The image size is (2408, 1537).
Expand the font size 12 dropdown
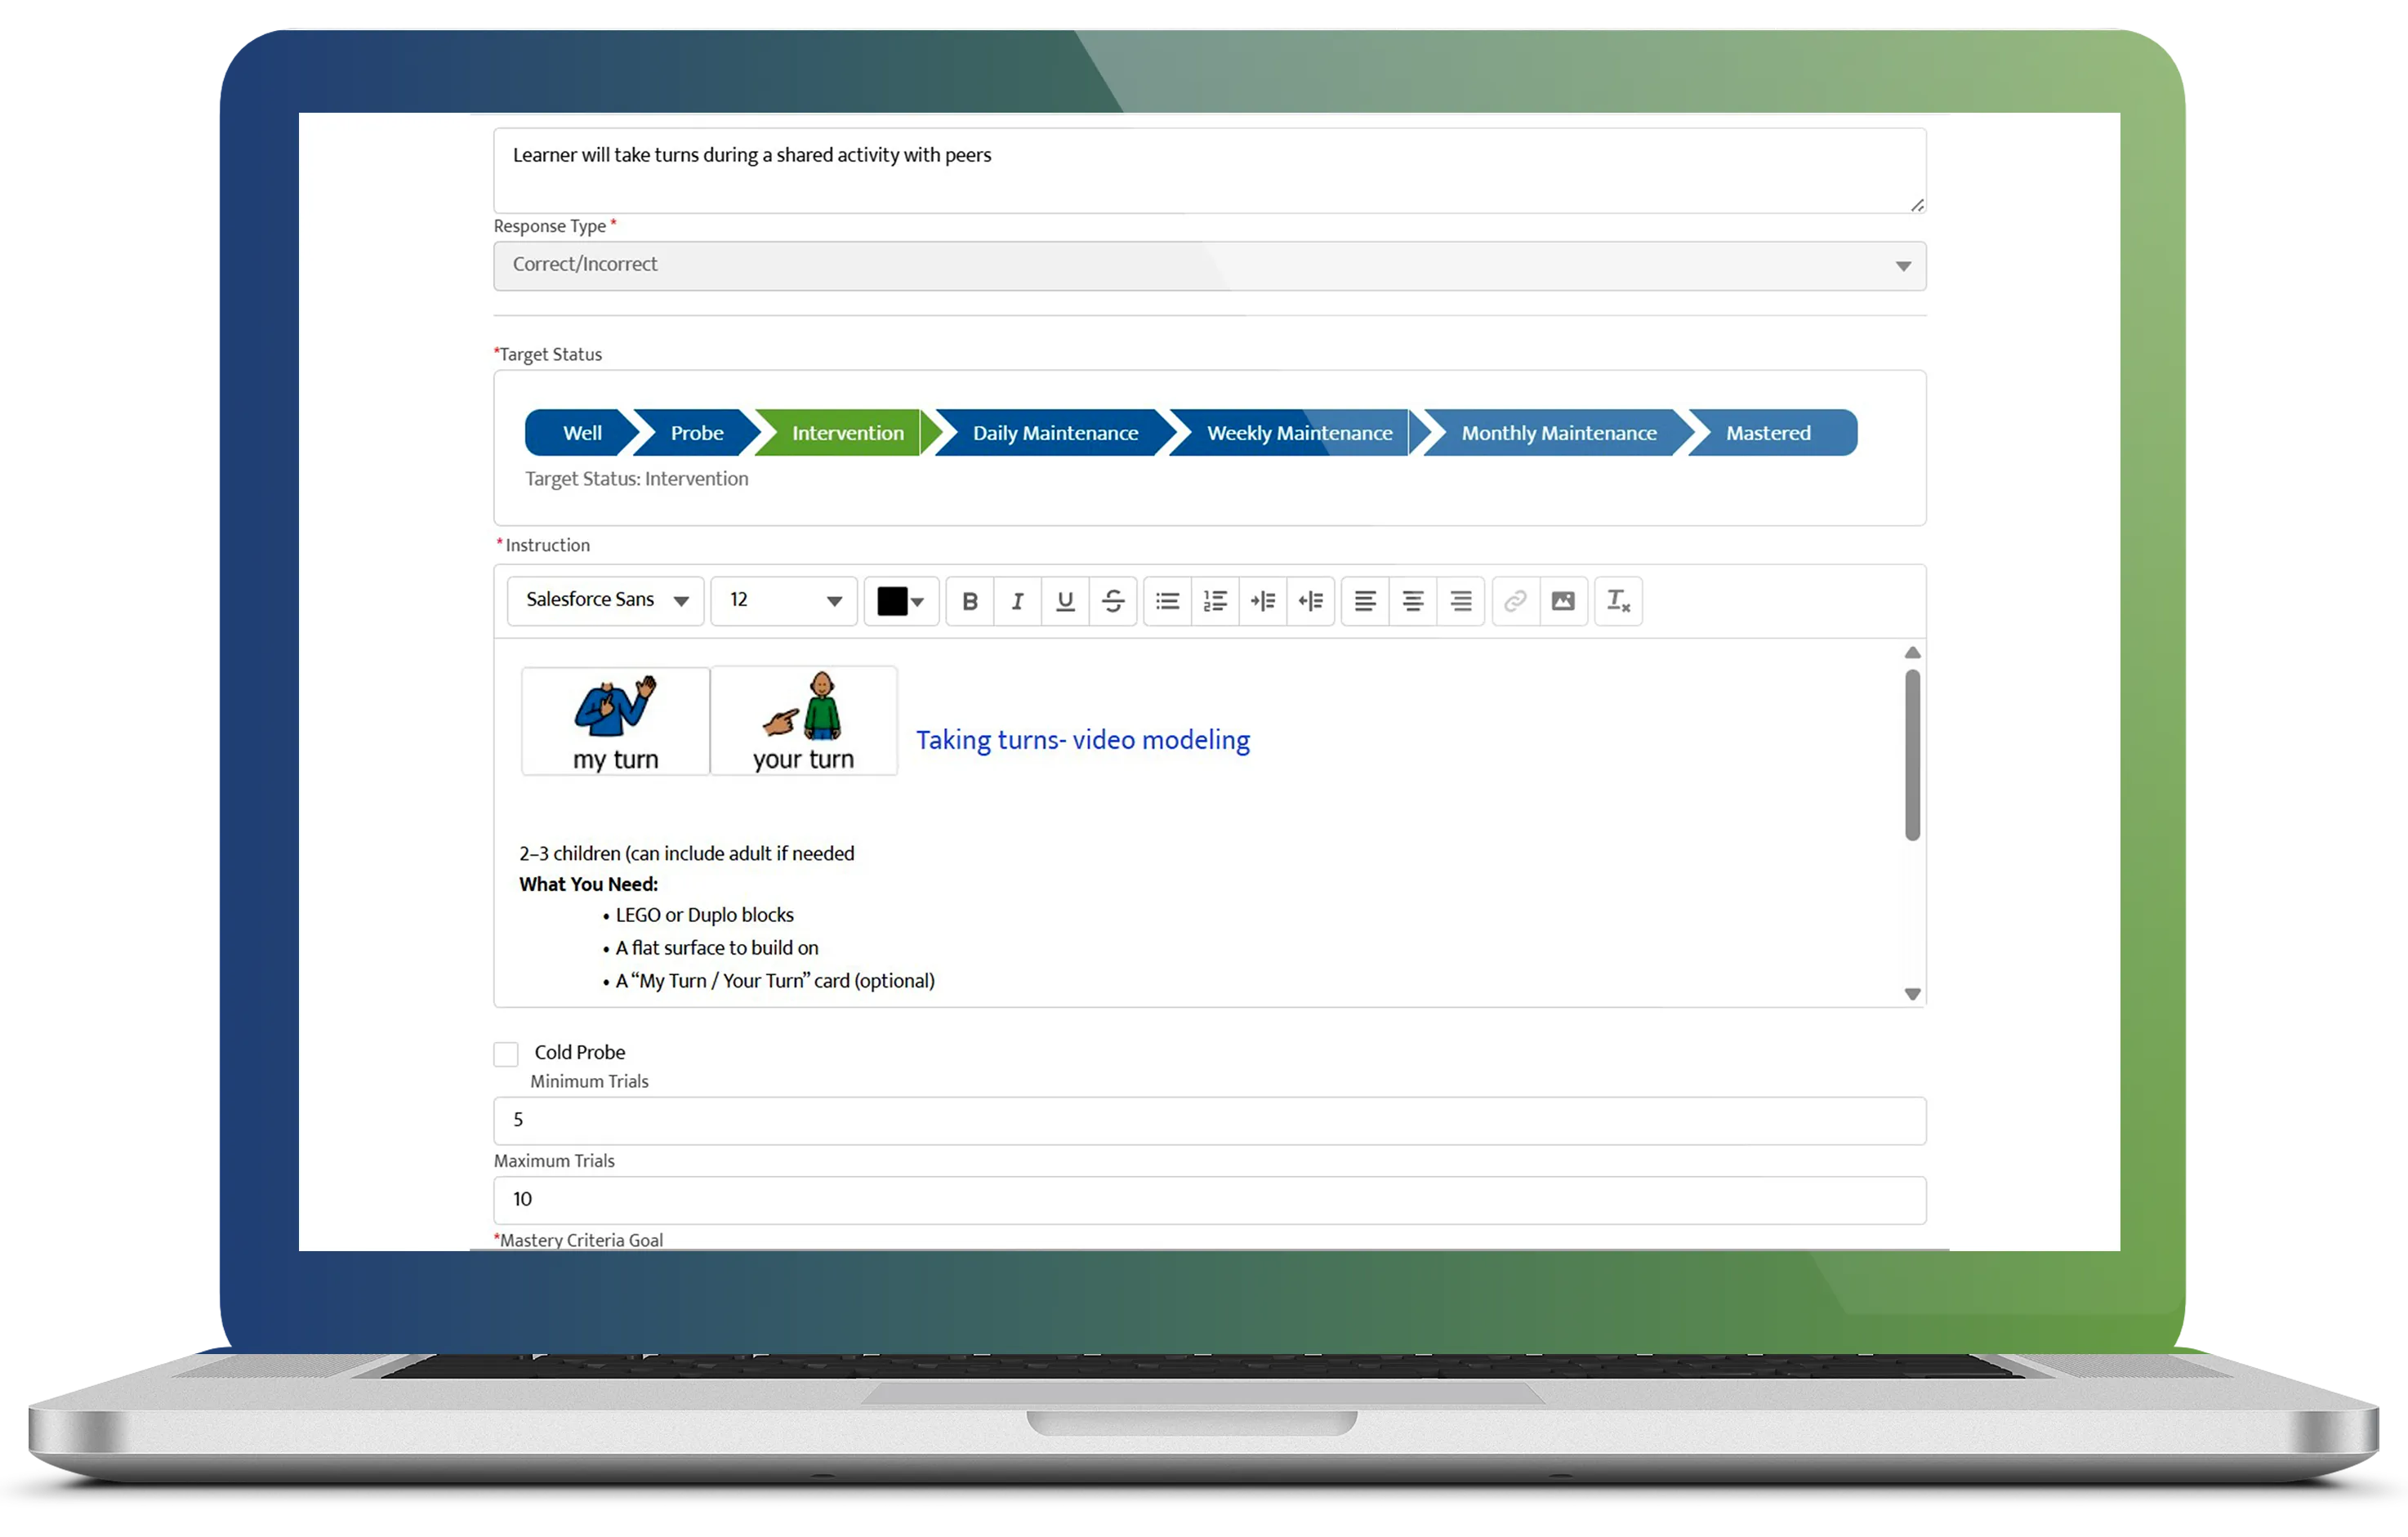pyautogui.click(x=784, y=600)
